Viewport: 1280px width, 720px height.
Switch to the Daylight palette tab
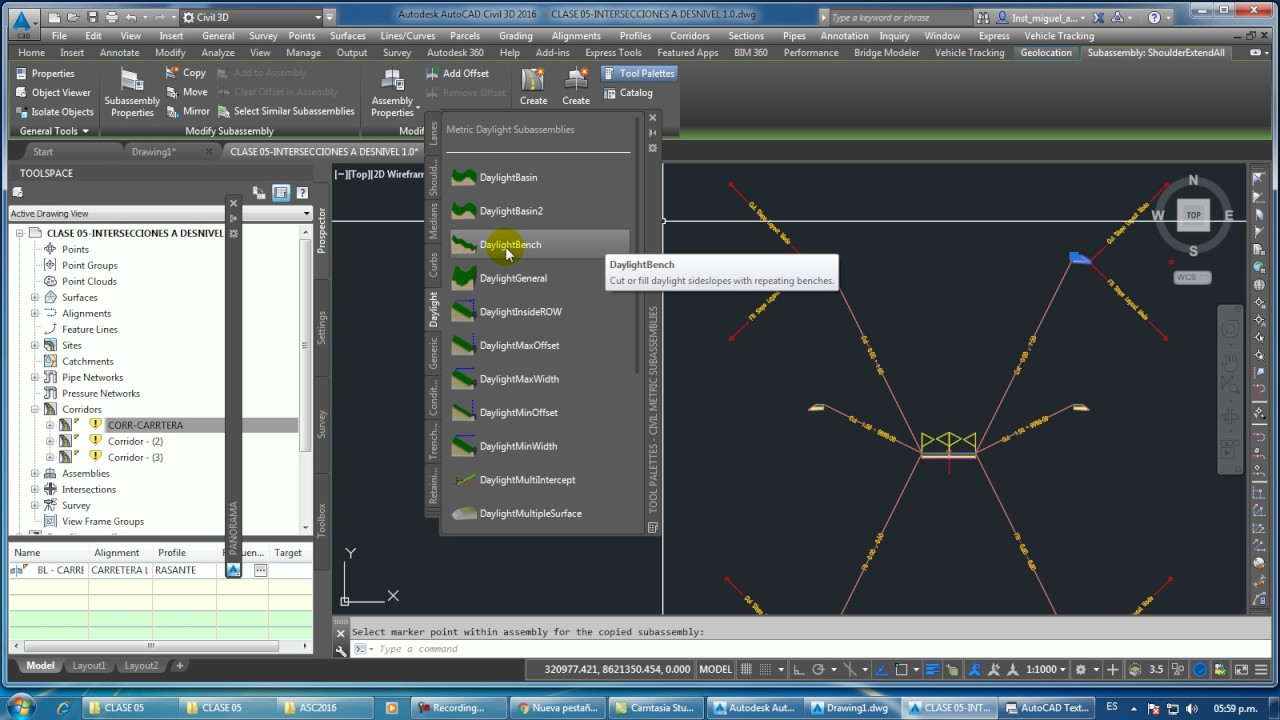point(434,309)
